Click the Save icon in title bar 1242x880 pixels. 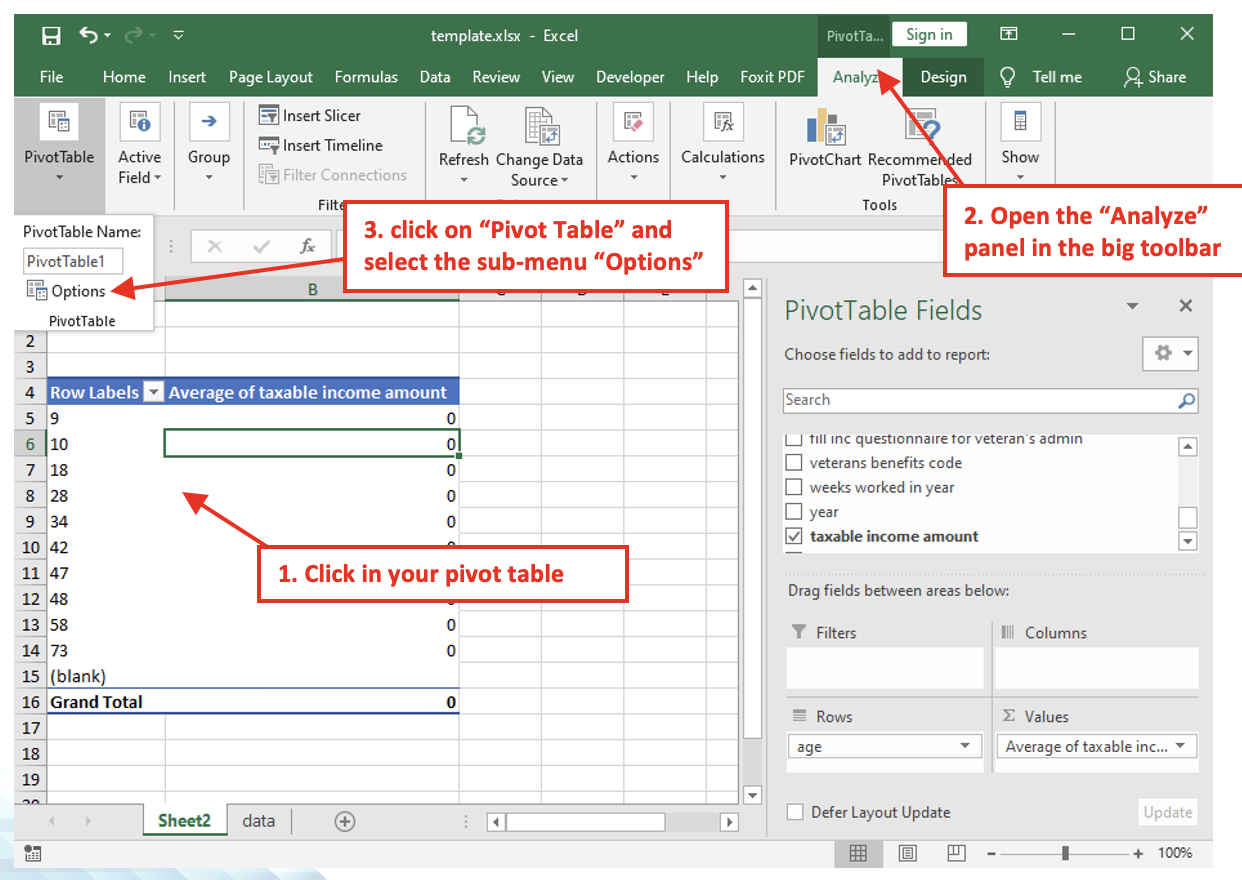51,36
